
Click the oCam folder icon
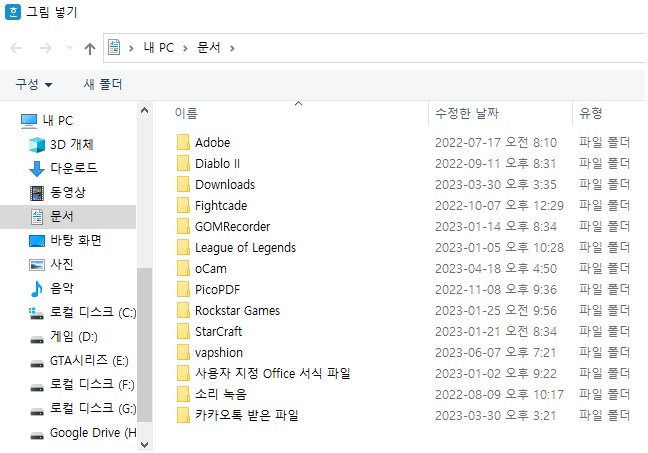pos(183,269)
